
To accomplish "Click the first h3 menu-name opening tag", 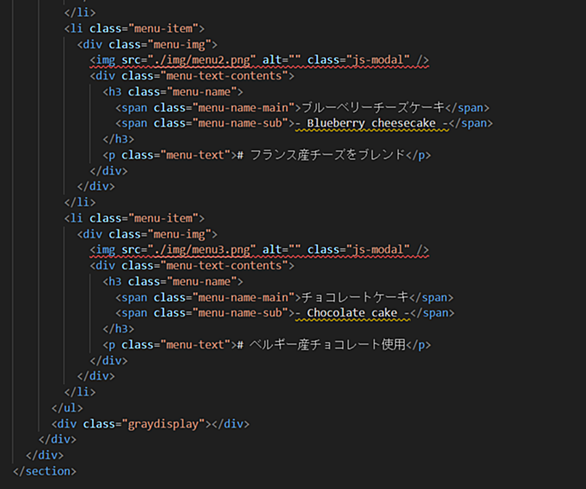I will (x=173, y=92).
